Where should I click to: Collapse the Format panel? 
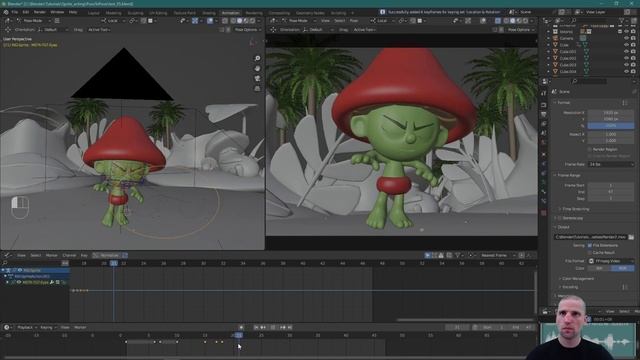click(564, 103)
